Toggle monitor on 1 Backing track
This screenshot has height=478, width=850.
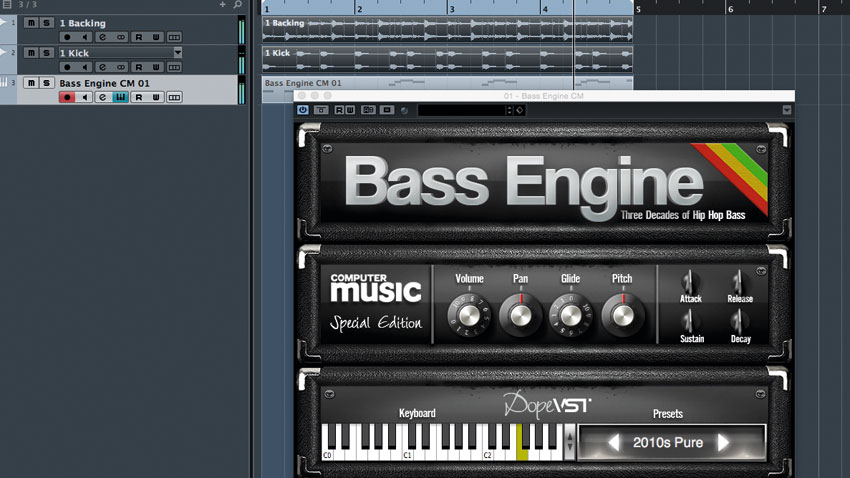85,37
